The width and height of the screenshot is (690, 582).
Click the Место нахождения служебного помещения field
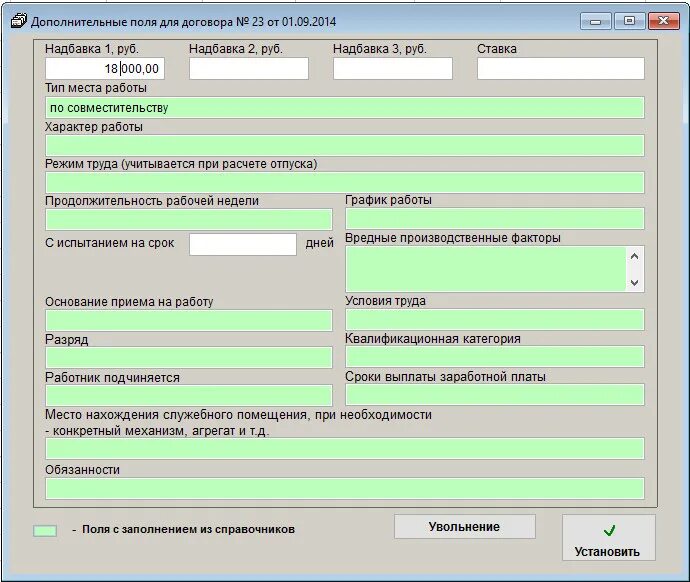click(345, 449)
